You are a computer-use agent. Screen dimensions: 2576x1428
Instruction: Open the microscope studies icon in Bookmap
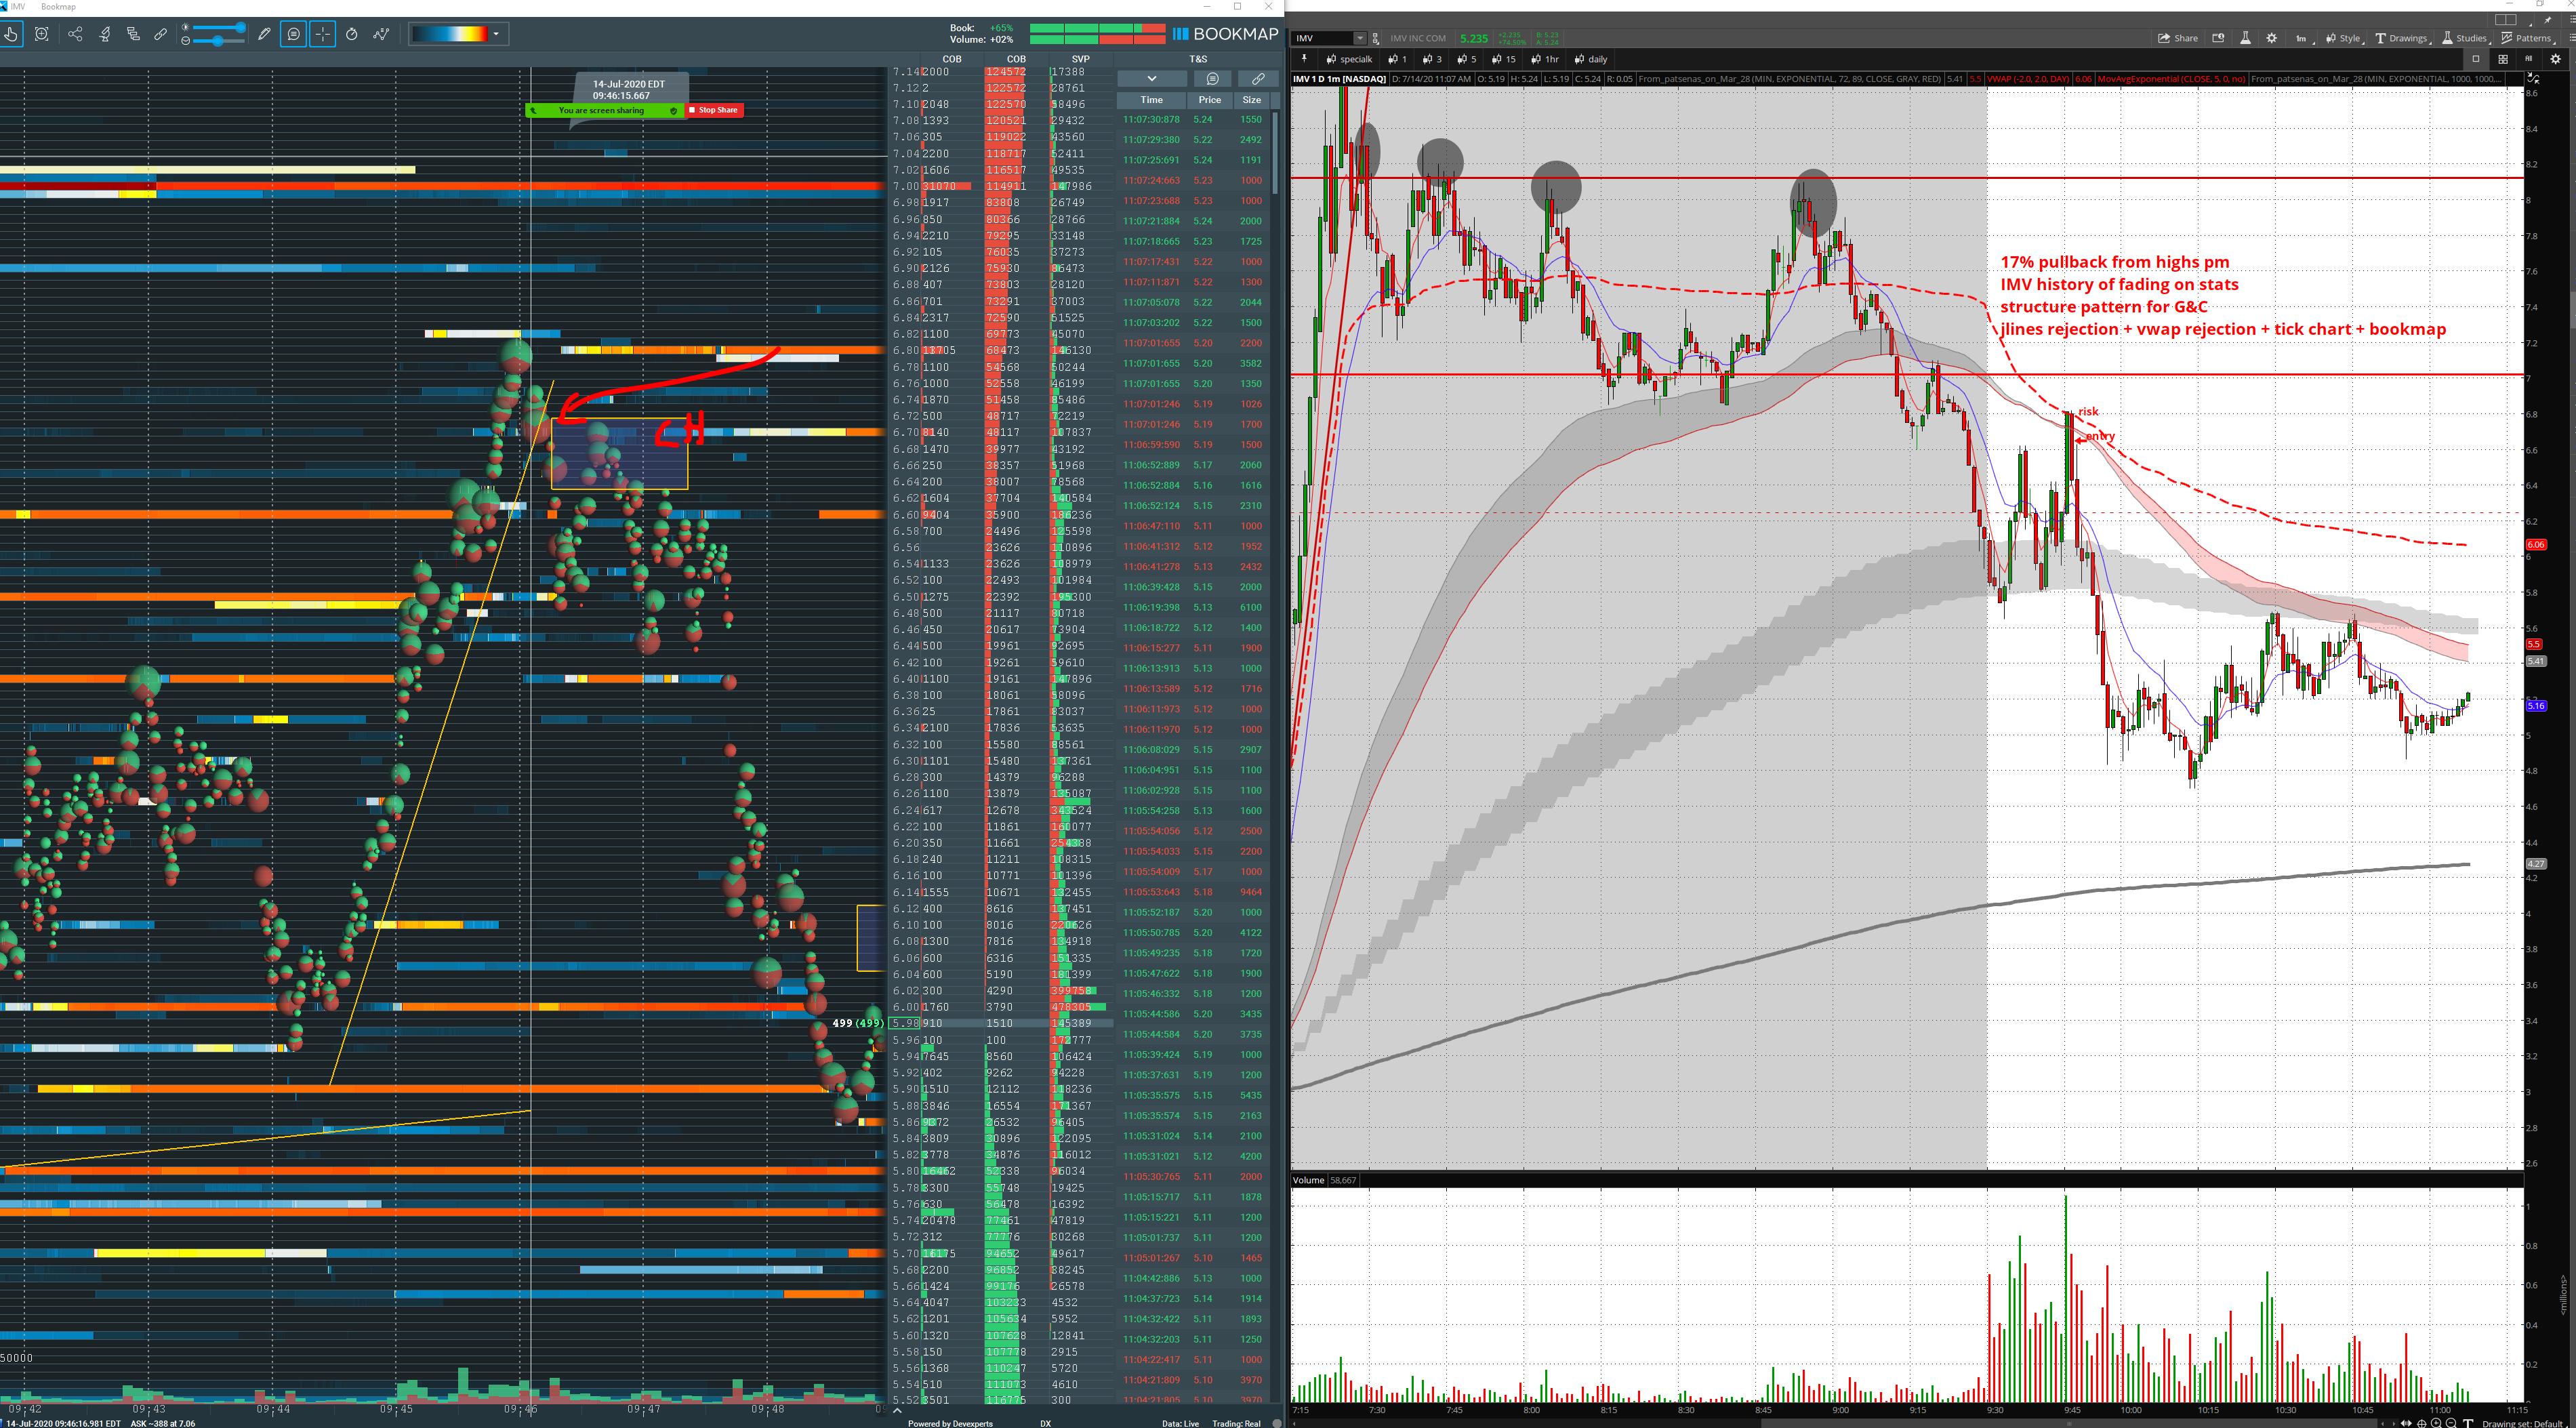click(104, 34)
